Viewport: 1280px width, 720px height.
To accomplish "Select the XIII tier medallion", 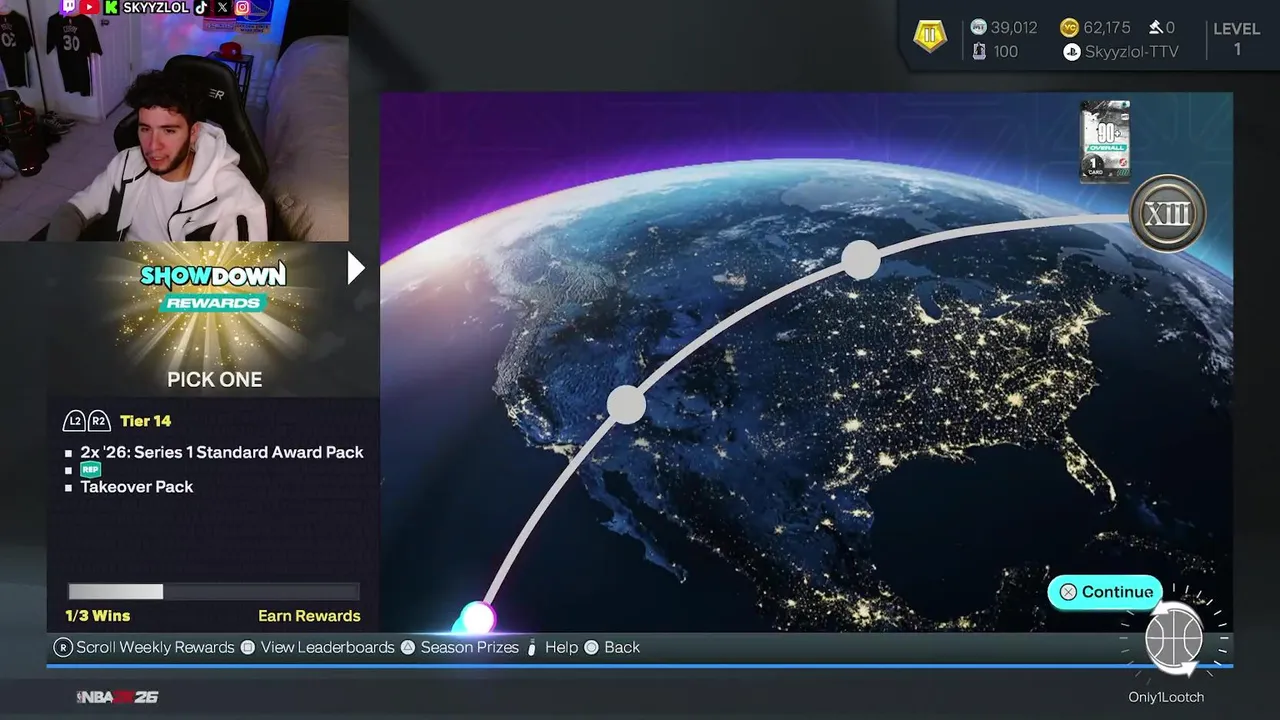I will pyautogui.click(x=1167, y=213).
